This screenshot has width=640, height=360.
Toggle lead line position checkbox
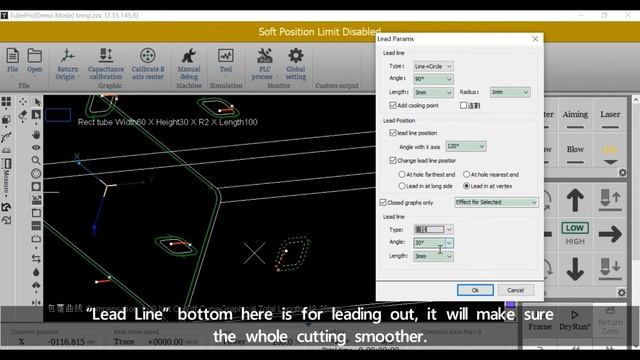tap(393, 133)
